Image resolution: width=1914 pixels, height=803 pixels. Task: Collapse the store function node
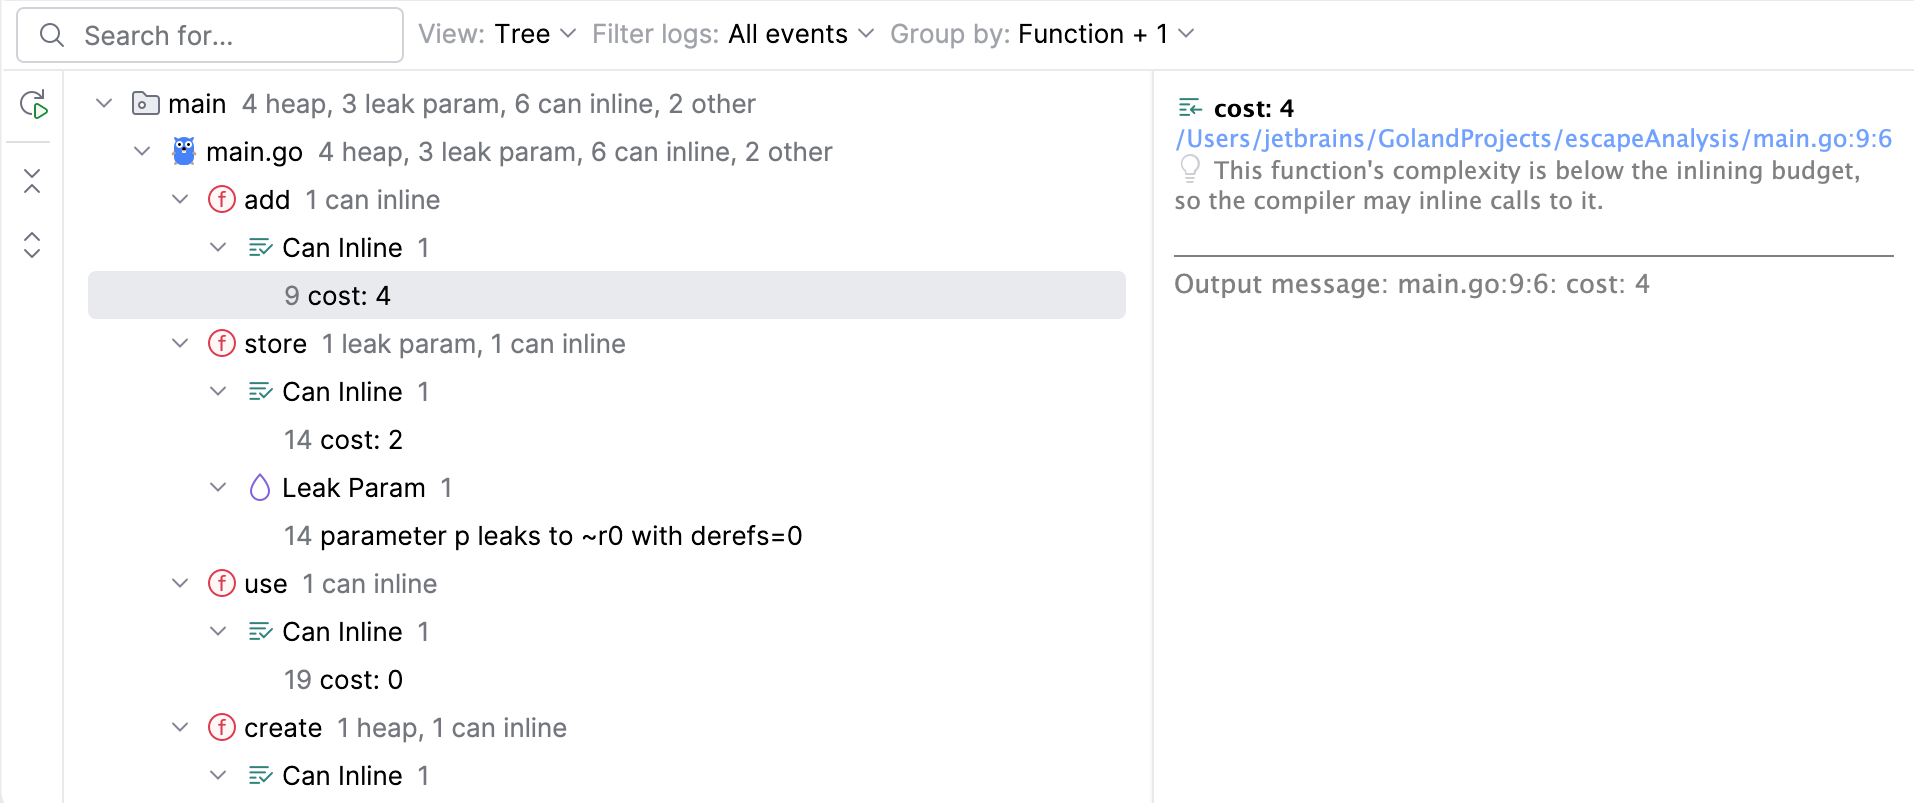point(180,343)
